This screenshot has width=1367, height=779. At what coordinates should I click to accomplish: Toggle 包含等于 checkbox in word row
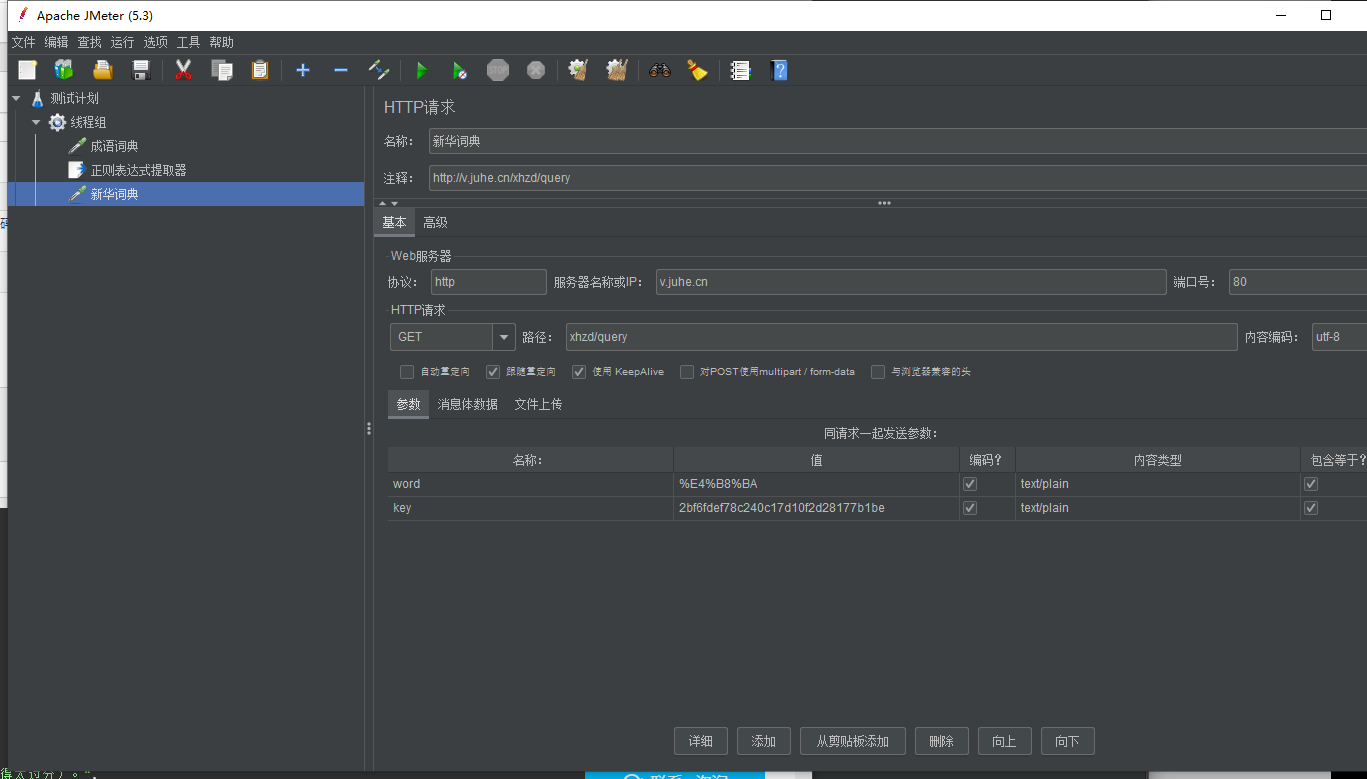coord(1311,484)
